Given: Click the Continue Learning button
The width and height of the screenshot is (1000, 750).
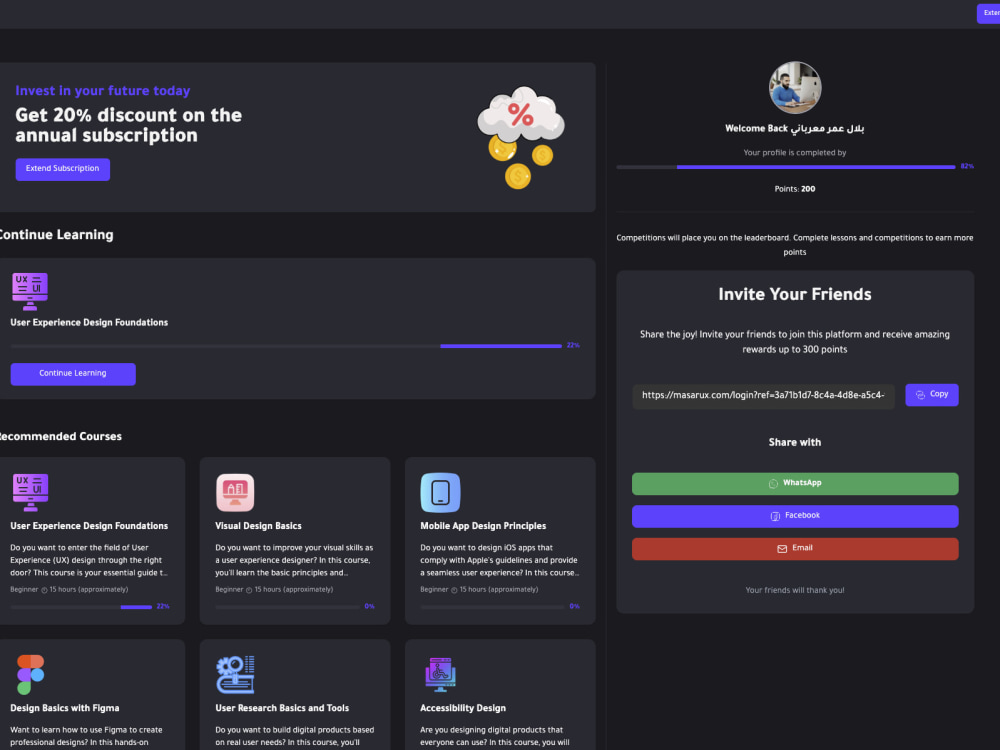Looking at the screenshot, I should [x=73, y=374].
